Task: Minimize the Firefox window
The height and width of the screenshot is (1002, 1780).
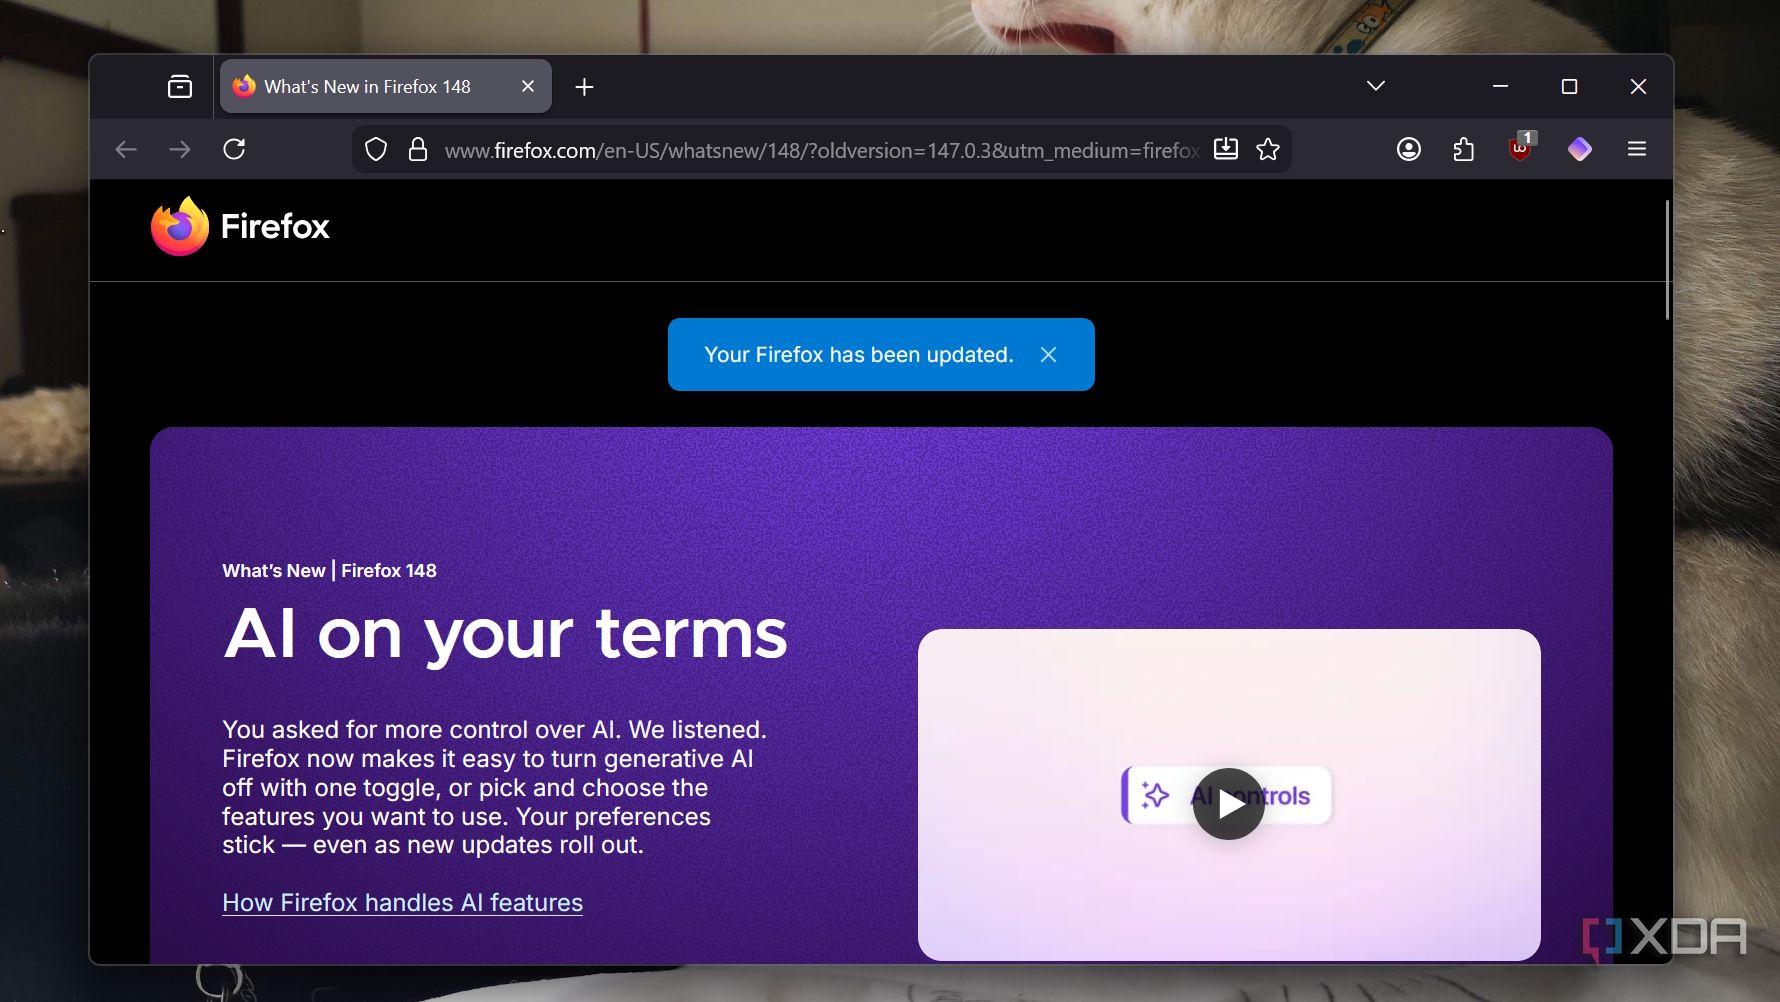Action: coord(1500,87)
